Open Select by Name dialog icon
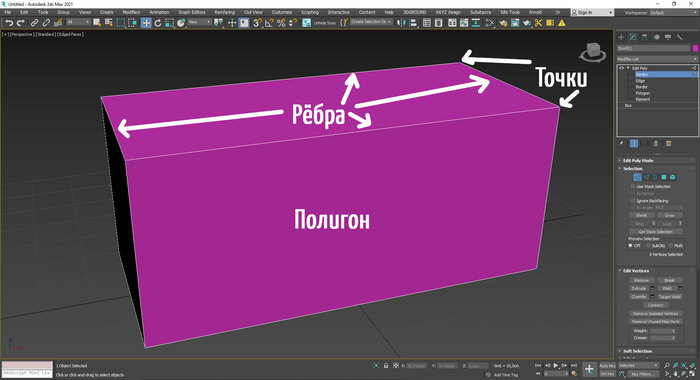700x380 pixels. [x=108, y=23]
